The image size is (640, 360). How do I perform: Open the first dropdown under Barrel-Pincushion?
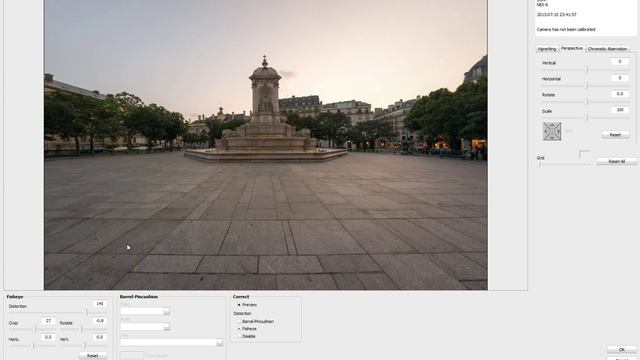coord(145,311)
